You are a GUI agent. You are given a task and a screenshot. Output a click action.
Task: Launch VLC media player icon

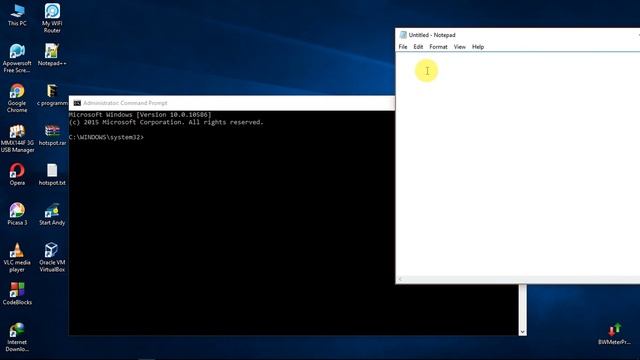tap(17, 258)
